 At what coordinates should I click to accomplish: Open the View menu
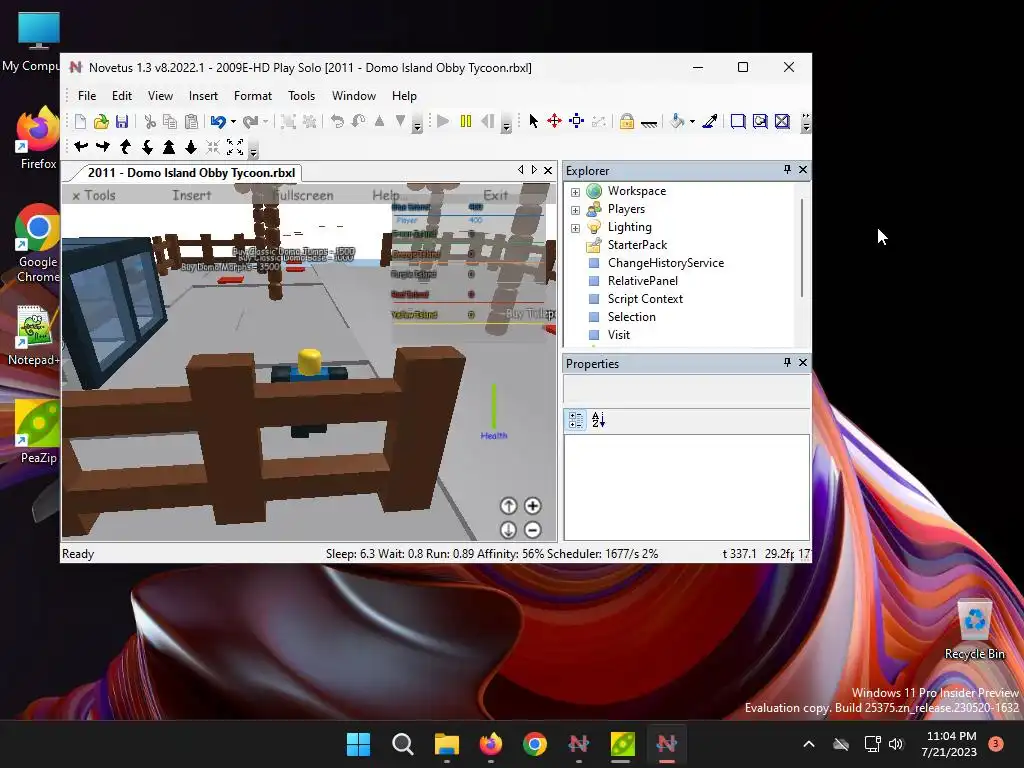(x=160, y=96)
